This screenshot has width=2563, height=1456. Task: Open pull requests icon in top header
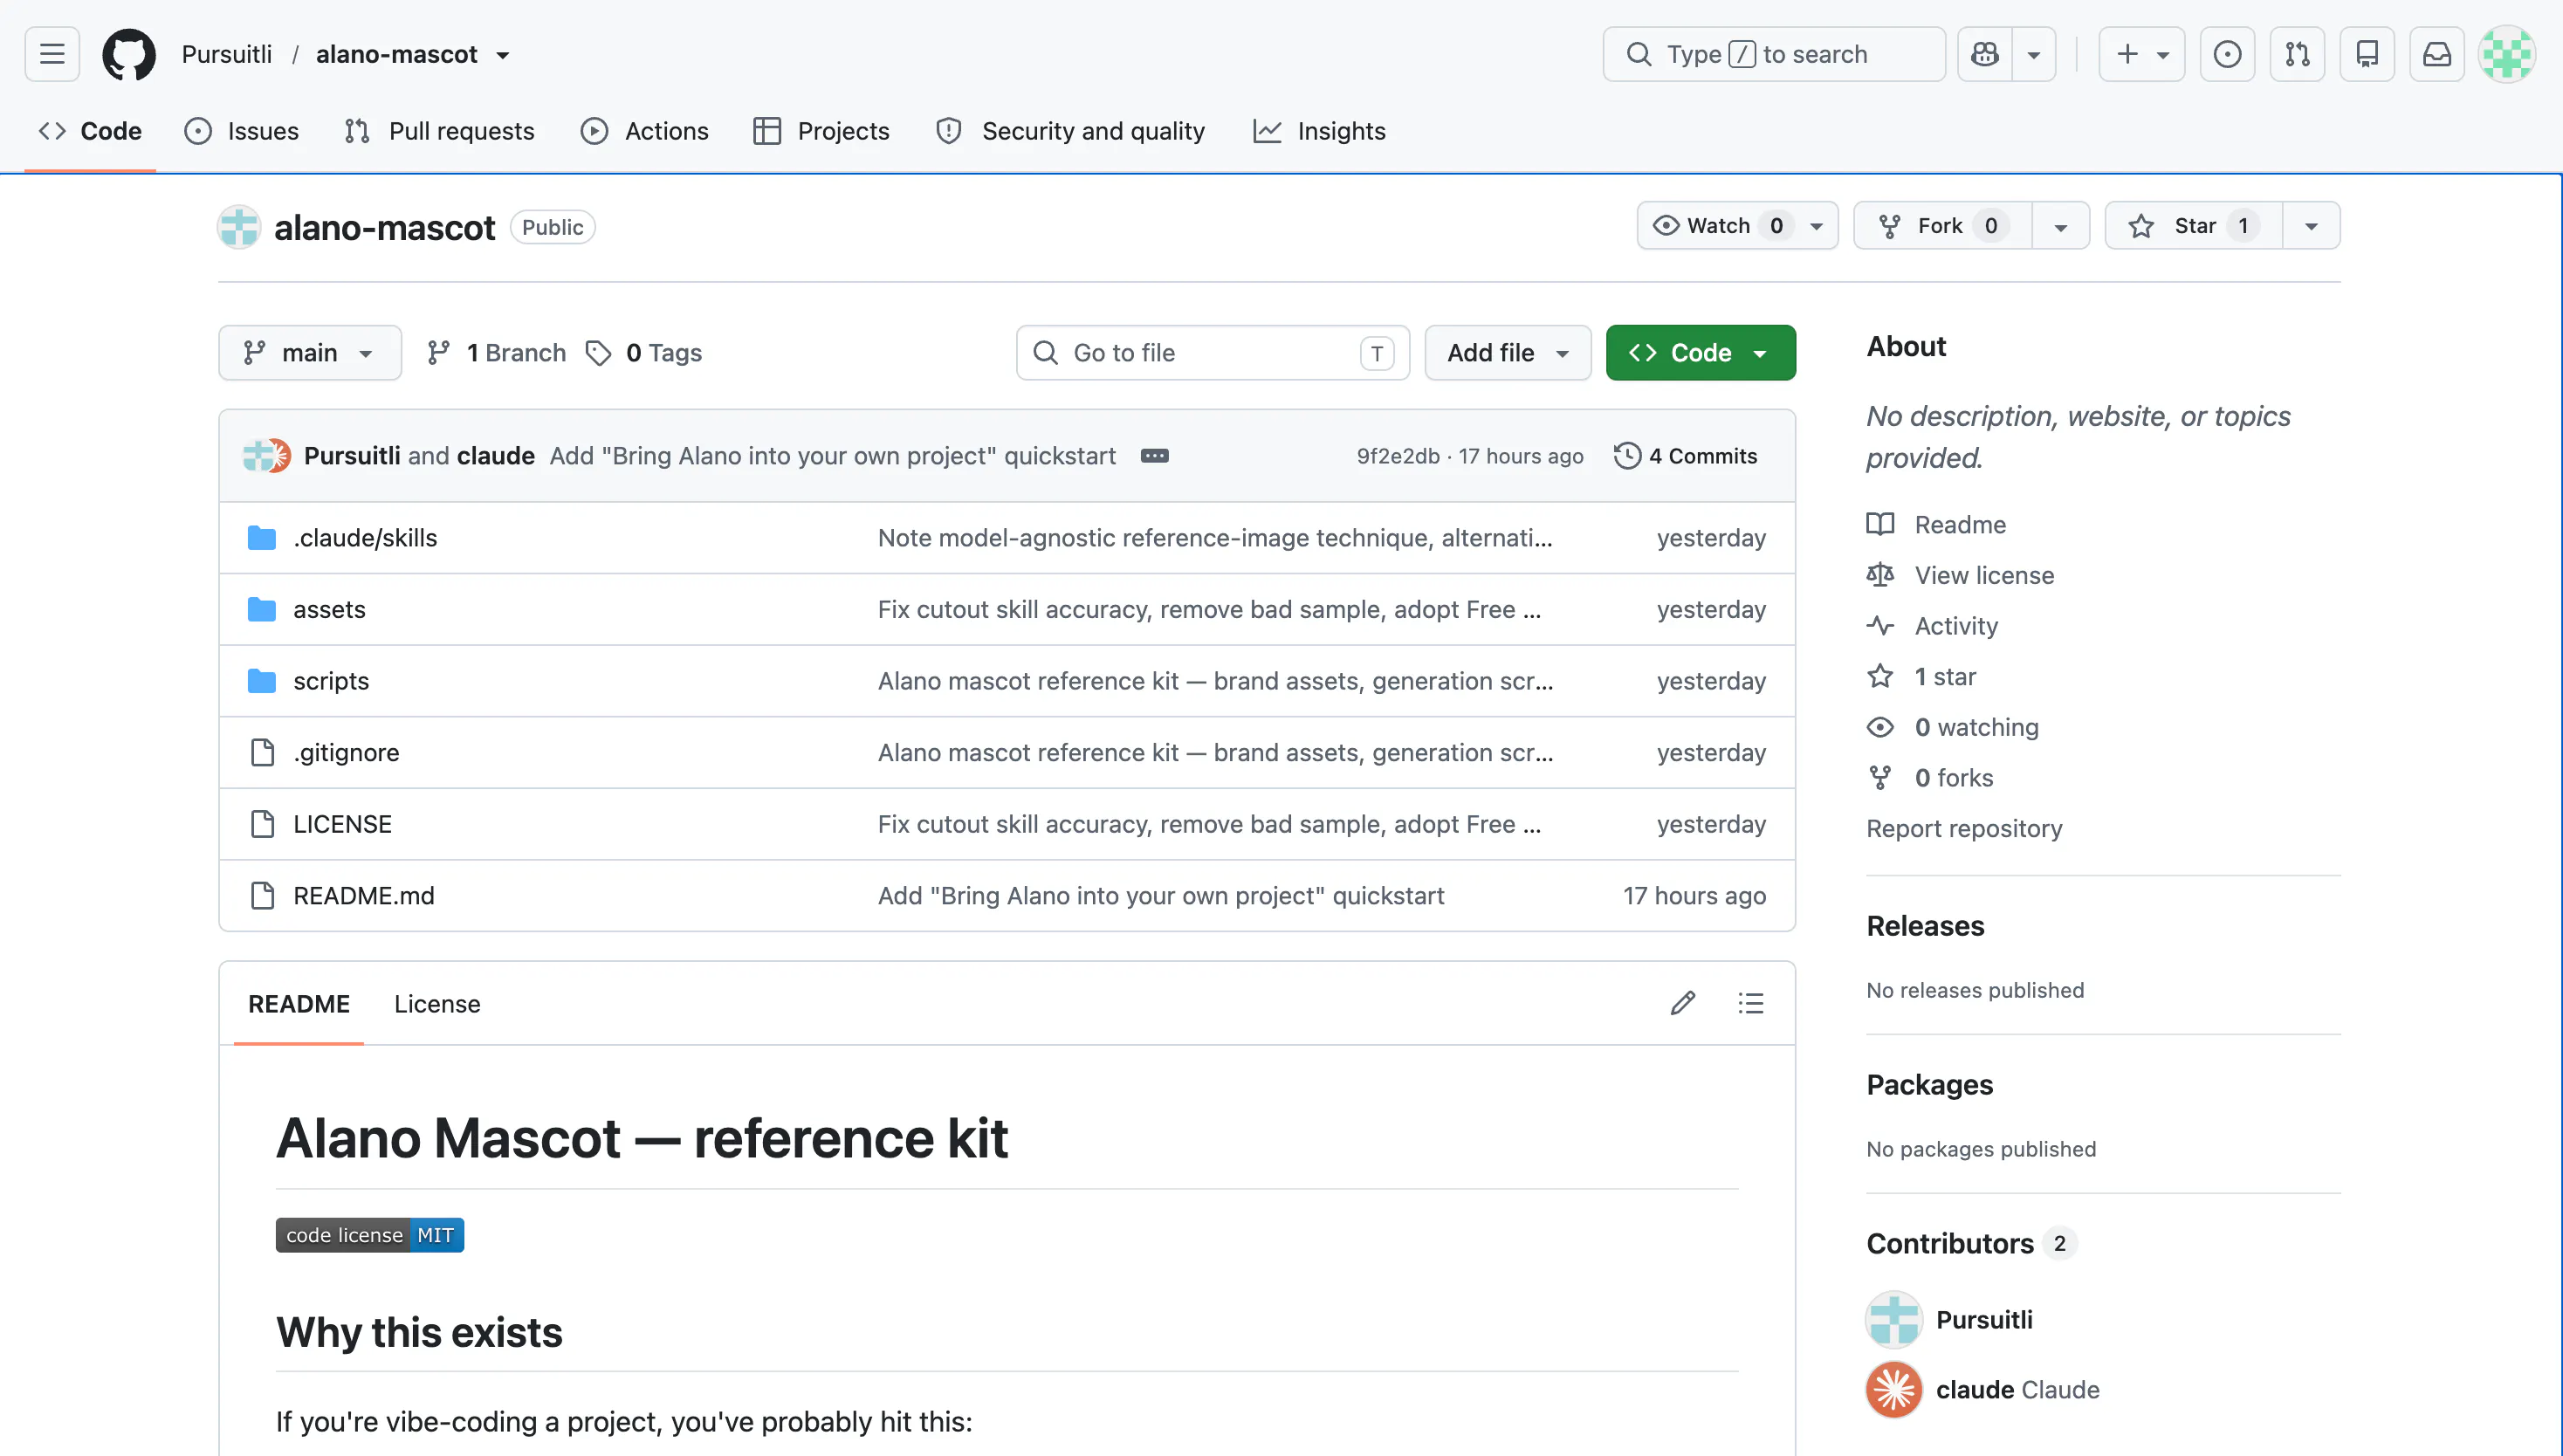tap(2297, 54)
